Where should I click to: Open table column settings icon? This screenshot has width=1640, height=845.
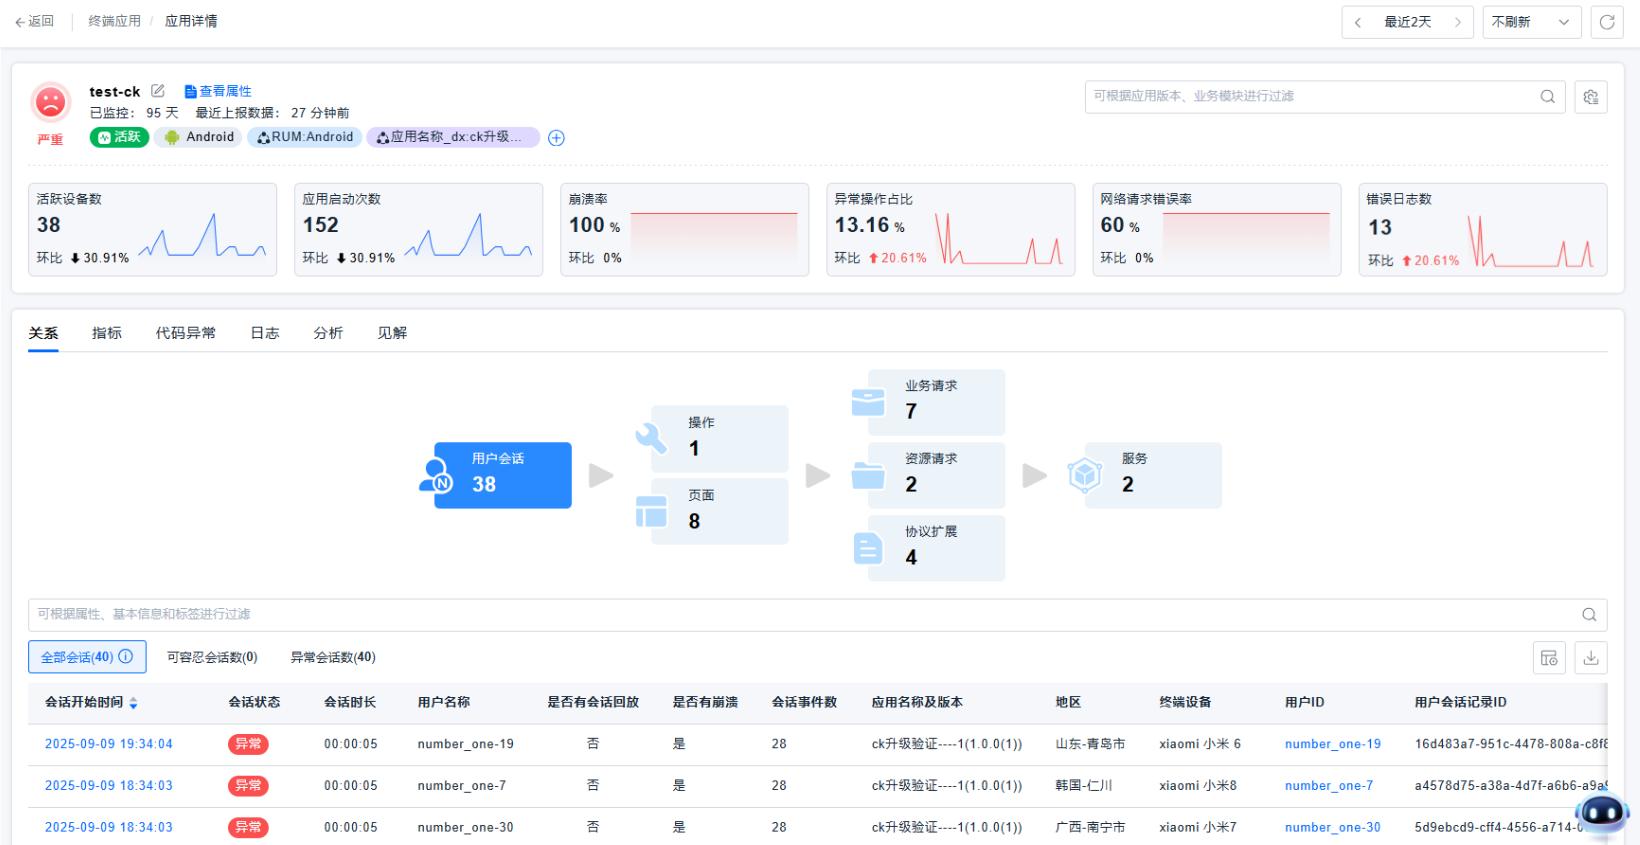click(1549, 658)
